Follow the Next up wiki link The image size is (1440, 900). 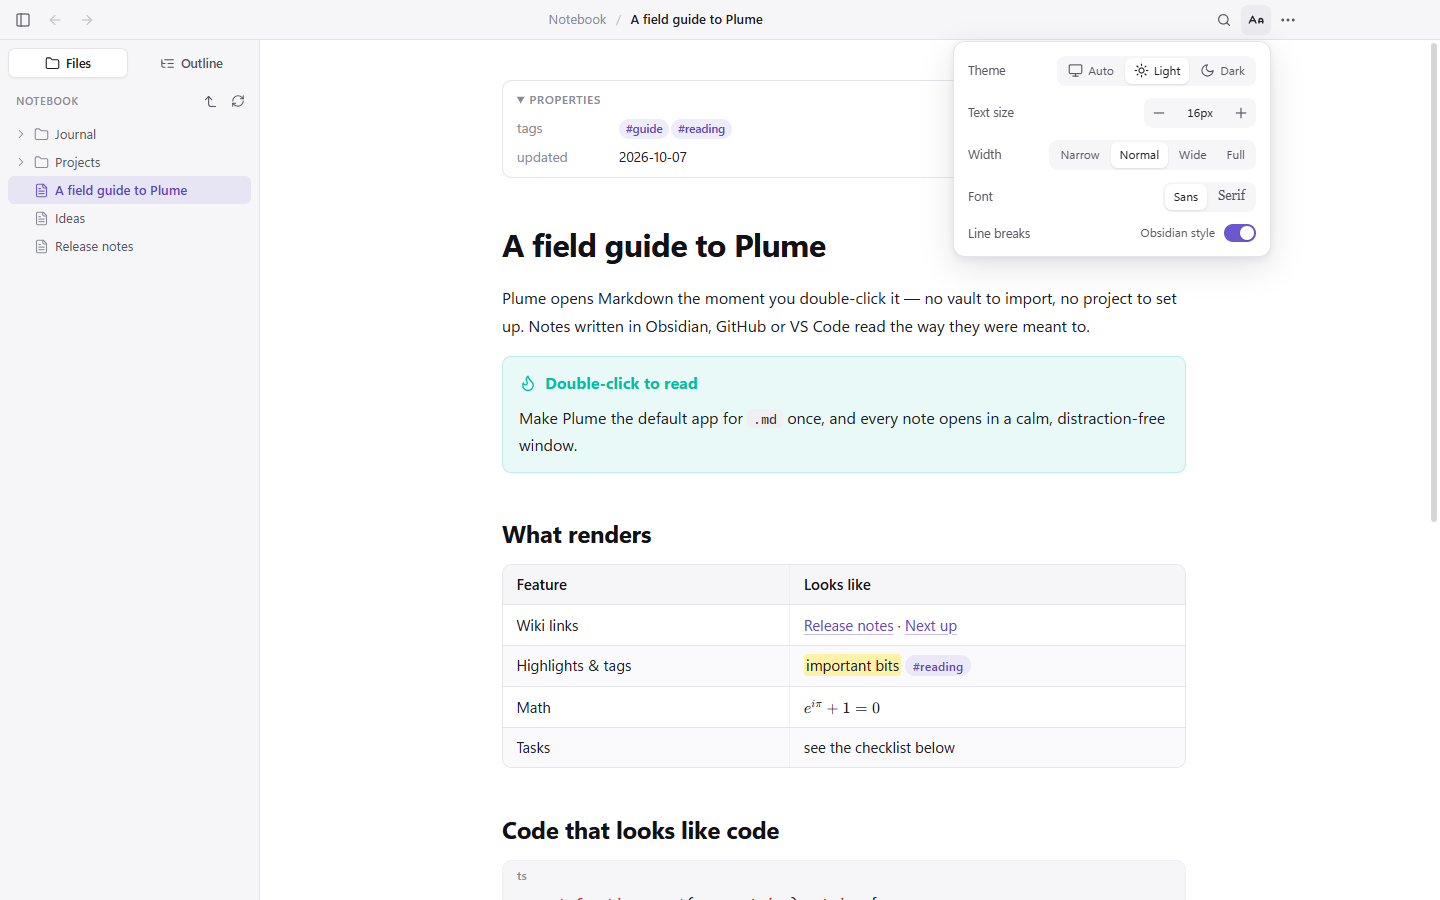pyautogui.click(x=931, y=626)
